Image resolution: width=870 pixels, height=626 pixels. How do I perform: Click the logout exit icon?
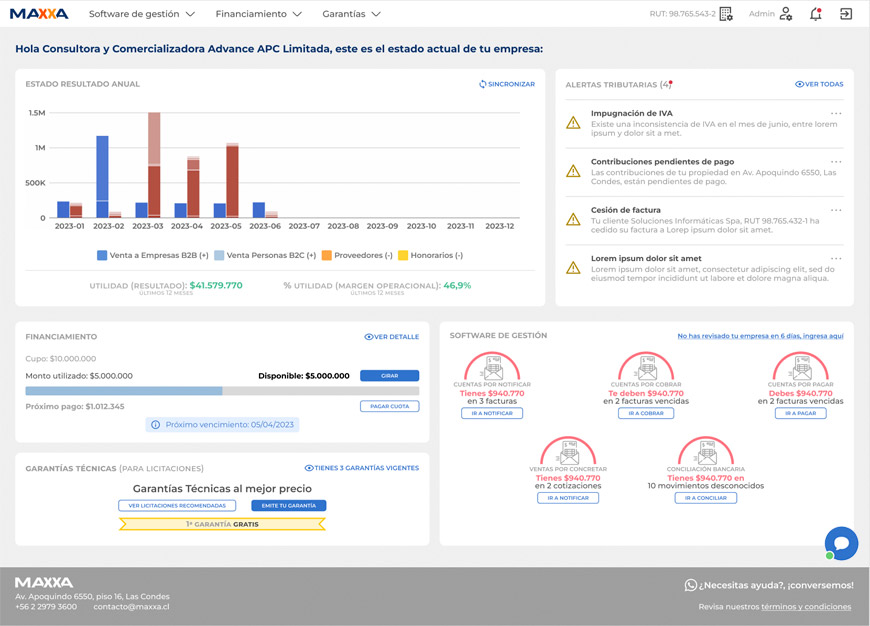pyautogui.click(x=846, y=14)
